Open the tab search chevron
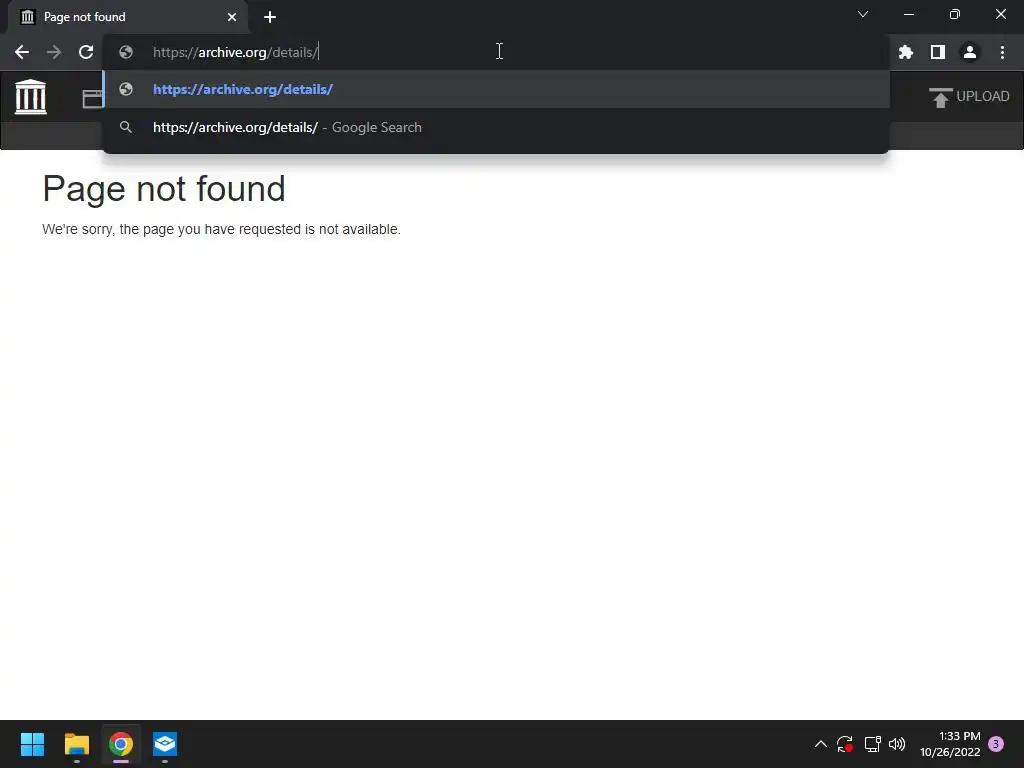The image size is (1024, 768). pyautogui.click(x=863, y=14)
